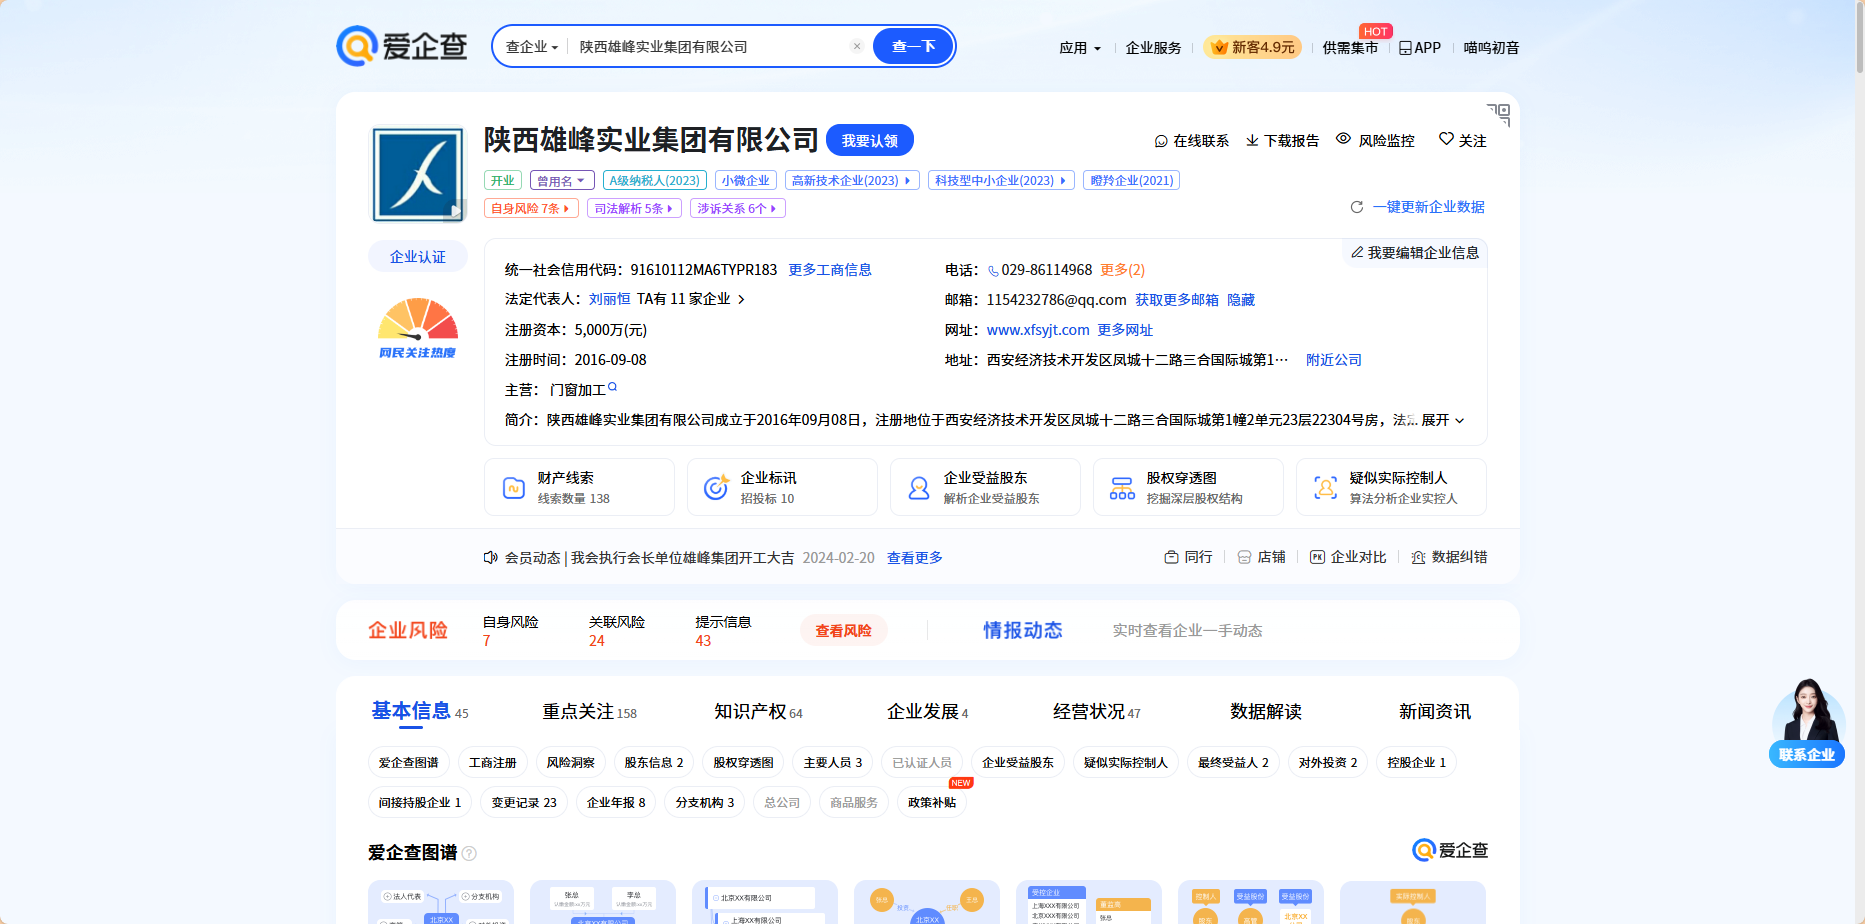The height and width of the screenshot is (924, 1865).
Task: Click the refresh icon to update company data
Action: (x=1357, y=207)
